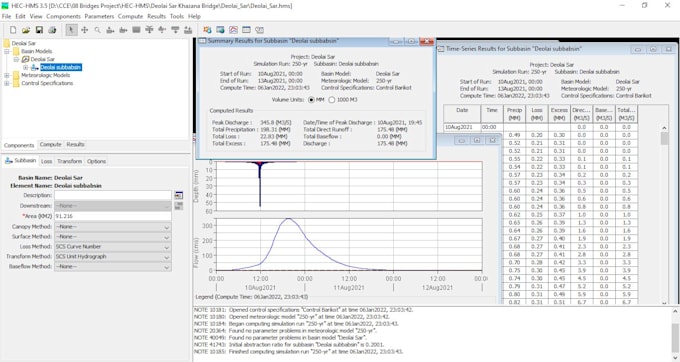Expand the Meteorologic Models folder
Screen dimensions: 680x362
(x=7, y=75)
